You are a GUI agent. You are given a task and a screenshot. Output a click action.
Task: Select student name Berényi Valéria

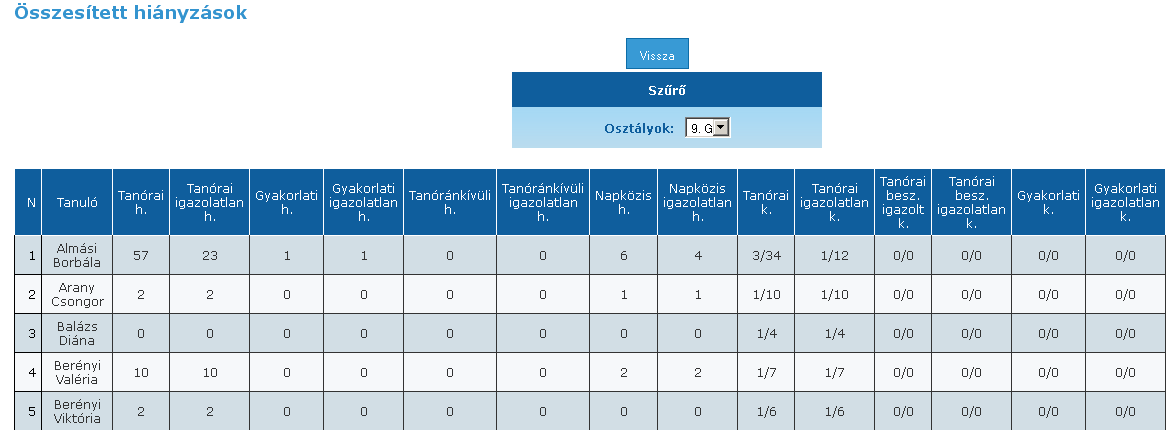77,372
